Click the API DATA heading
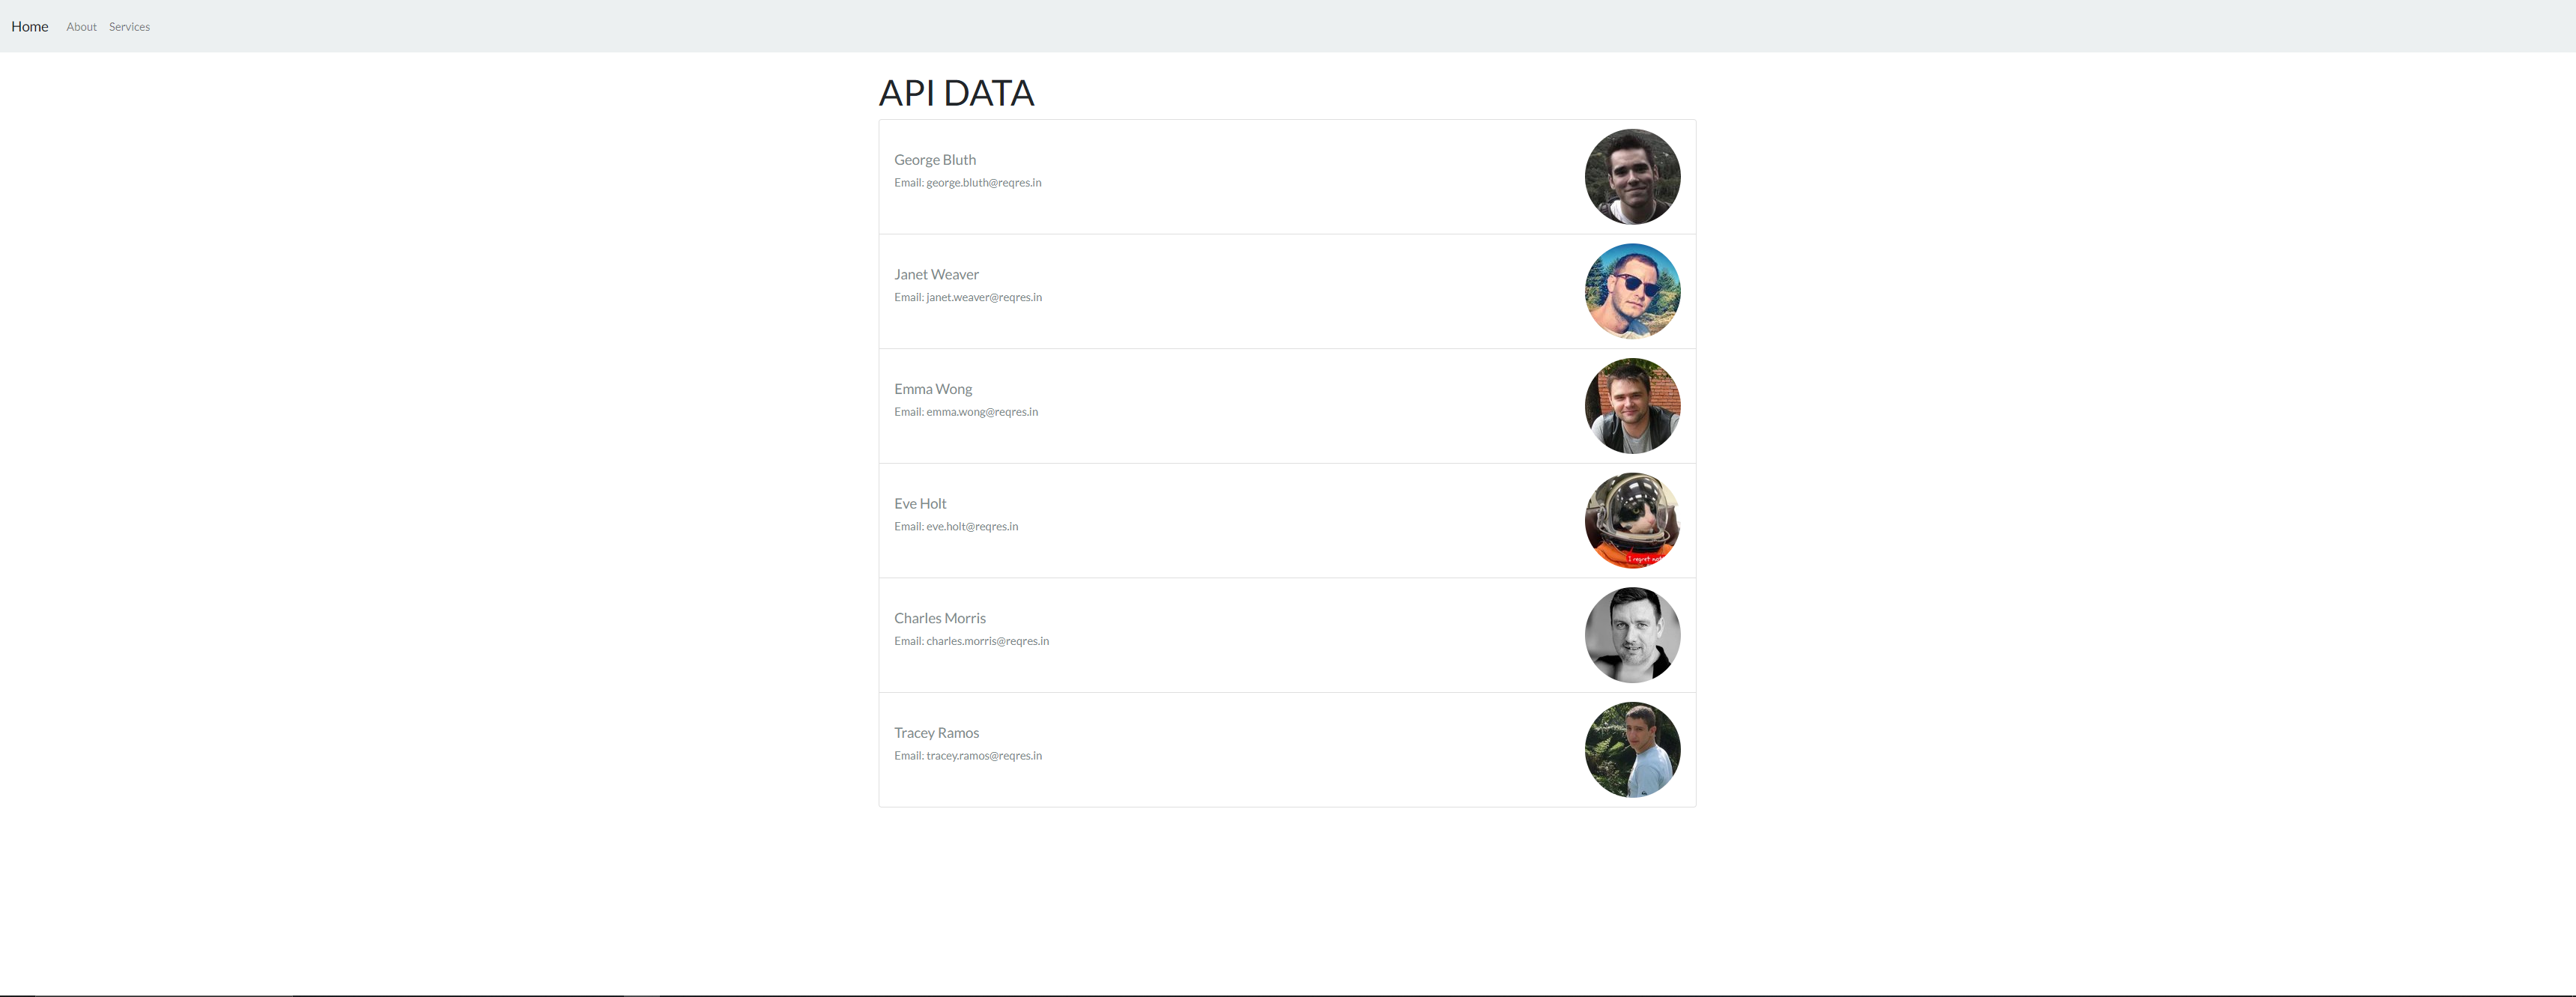Viewport: 2576px width, 997px height. point(956,93)
